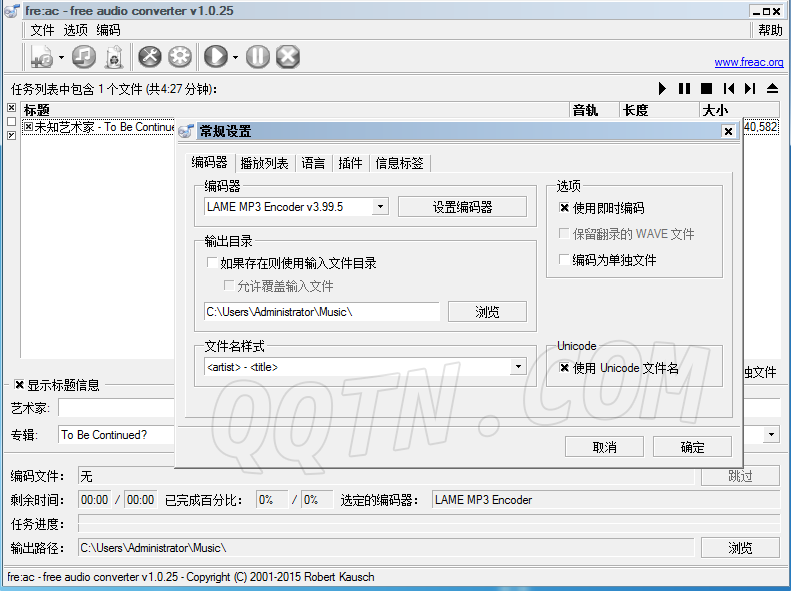
Task: Open the 文件名样式 pattern dropdown
Action: [x=518, y=367]
